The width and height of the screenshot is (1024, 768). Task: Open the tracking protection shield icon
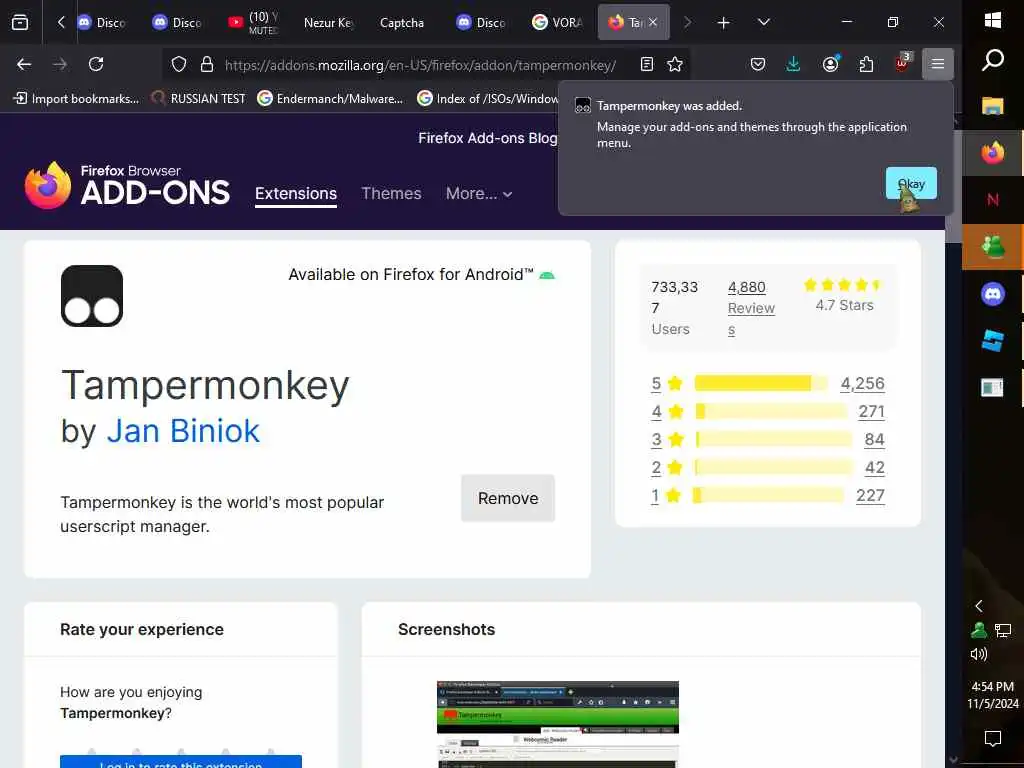tap(179, 64)
